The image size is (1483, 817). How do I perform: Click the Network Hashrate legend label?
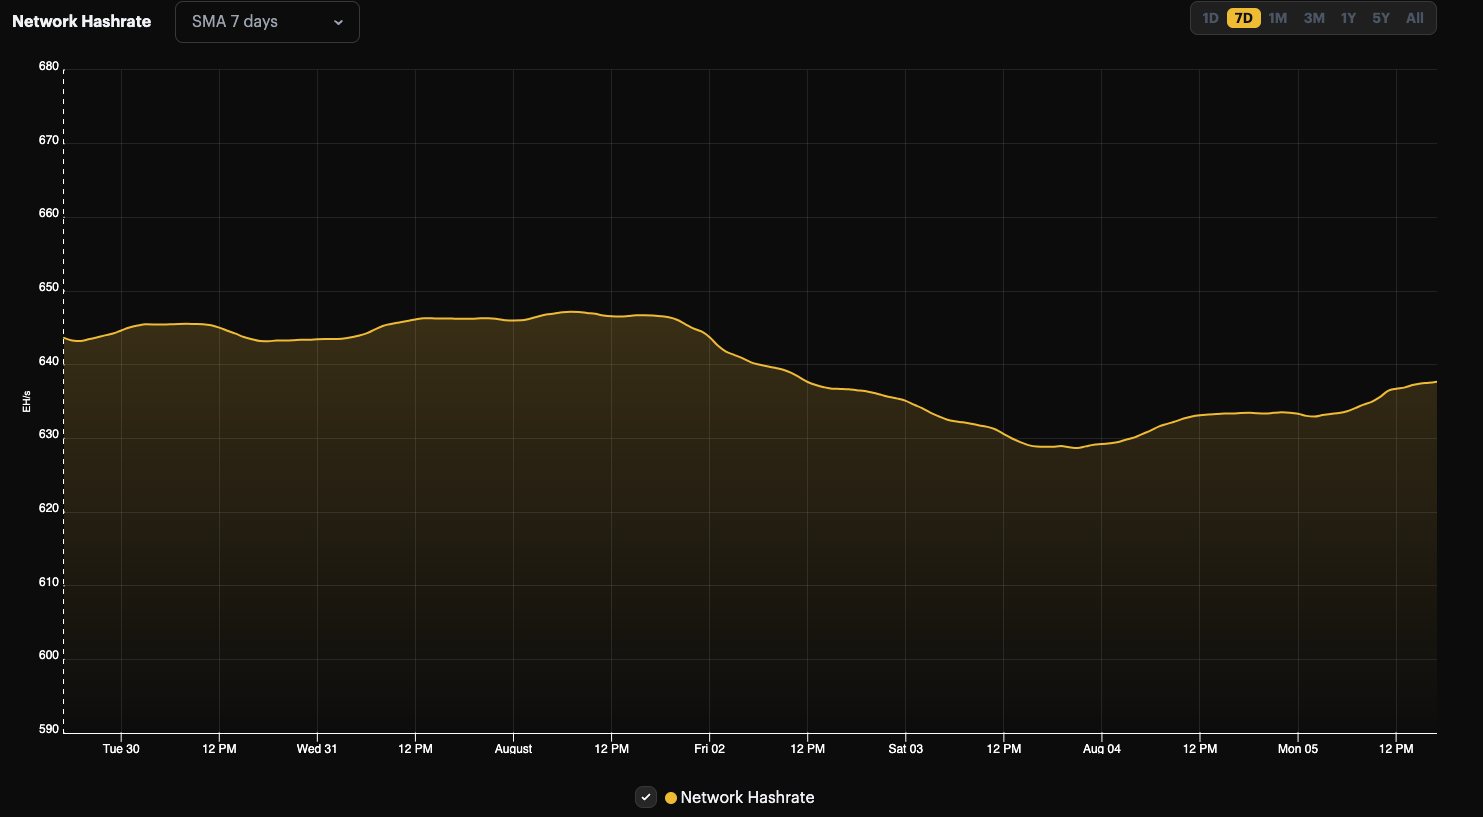click(747, 797)
